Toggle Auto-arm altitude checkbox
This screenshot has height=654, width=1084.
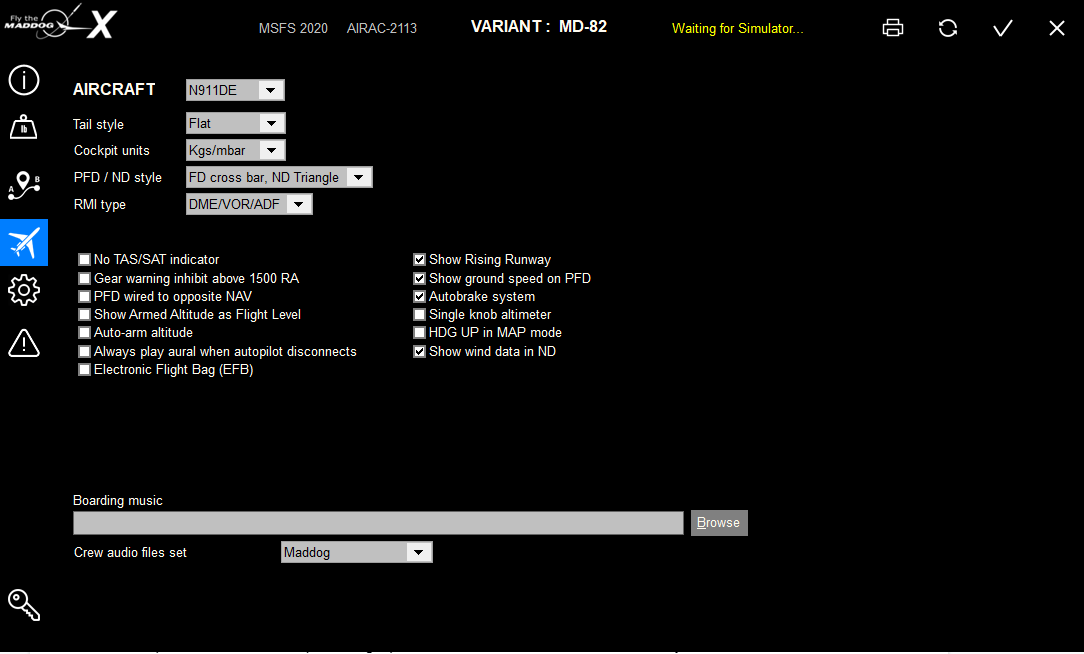point(84,333)
